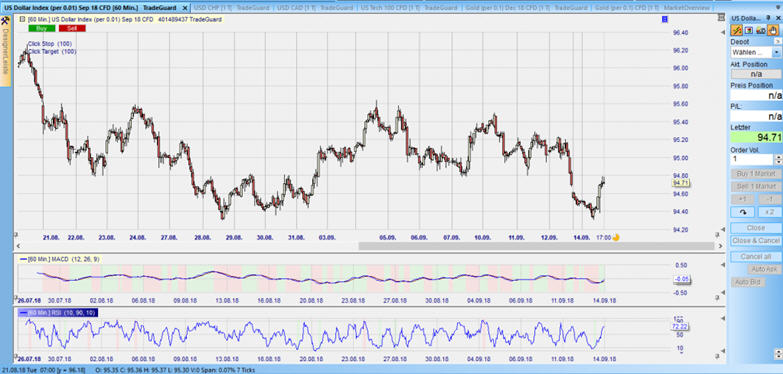Select the third order bar icon
783x374 pixels.
click(761, 30)
